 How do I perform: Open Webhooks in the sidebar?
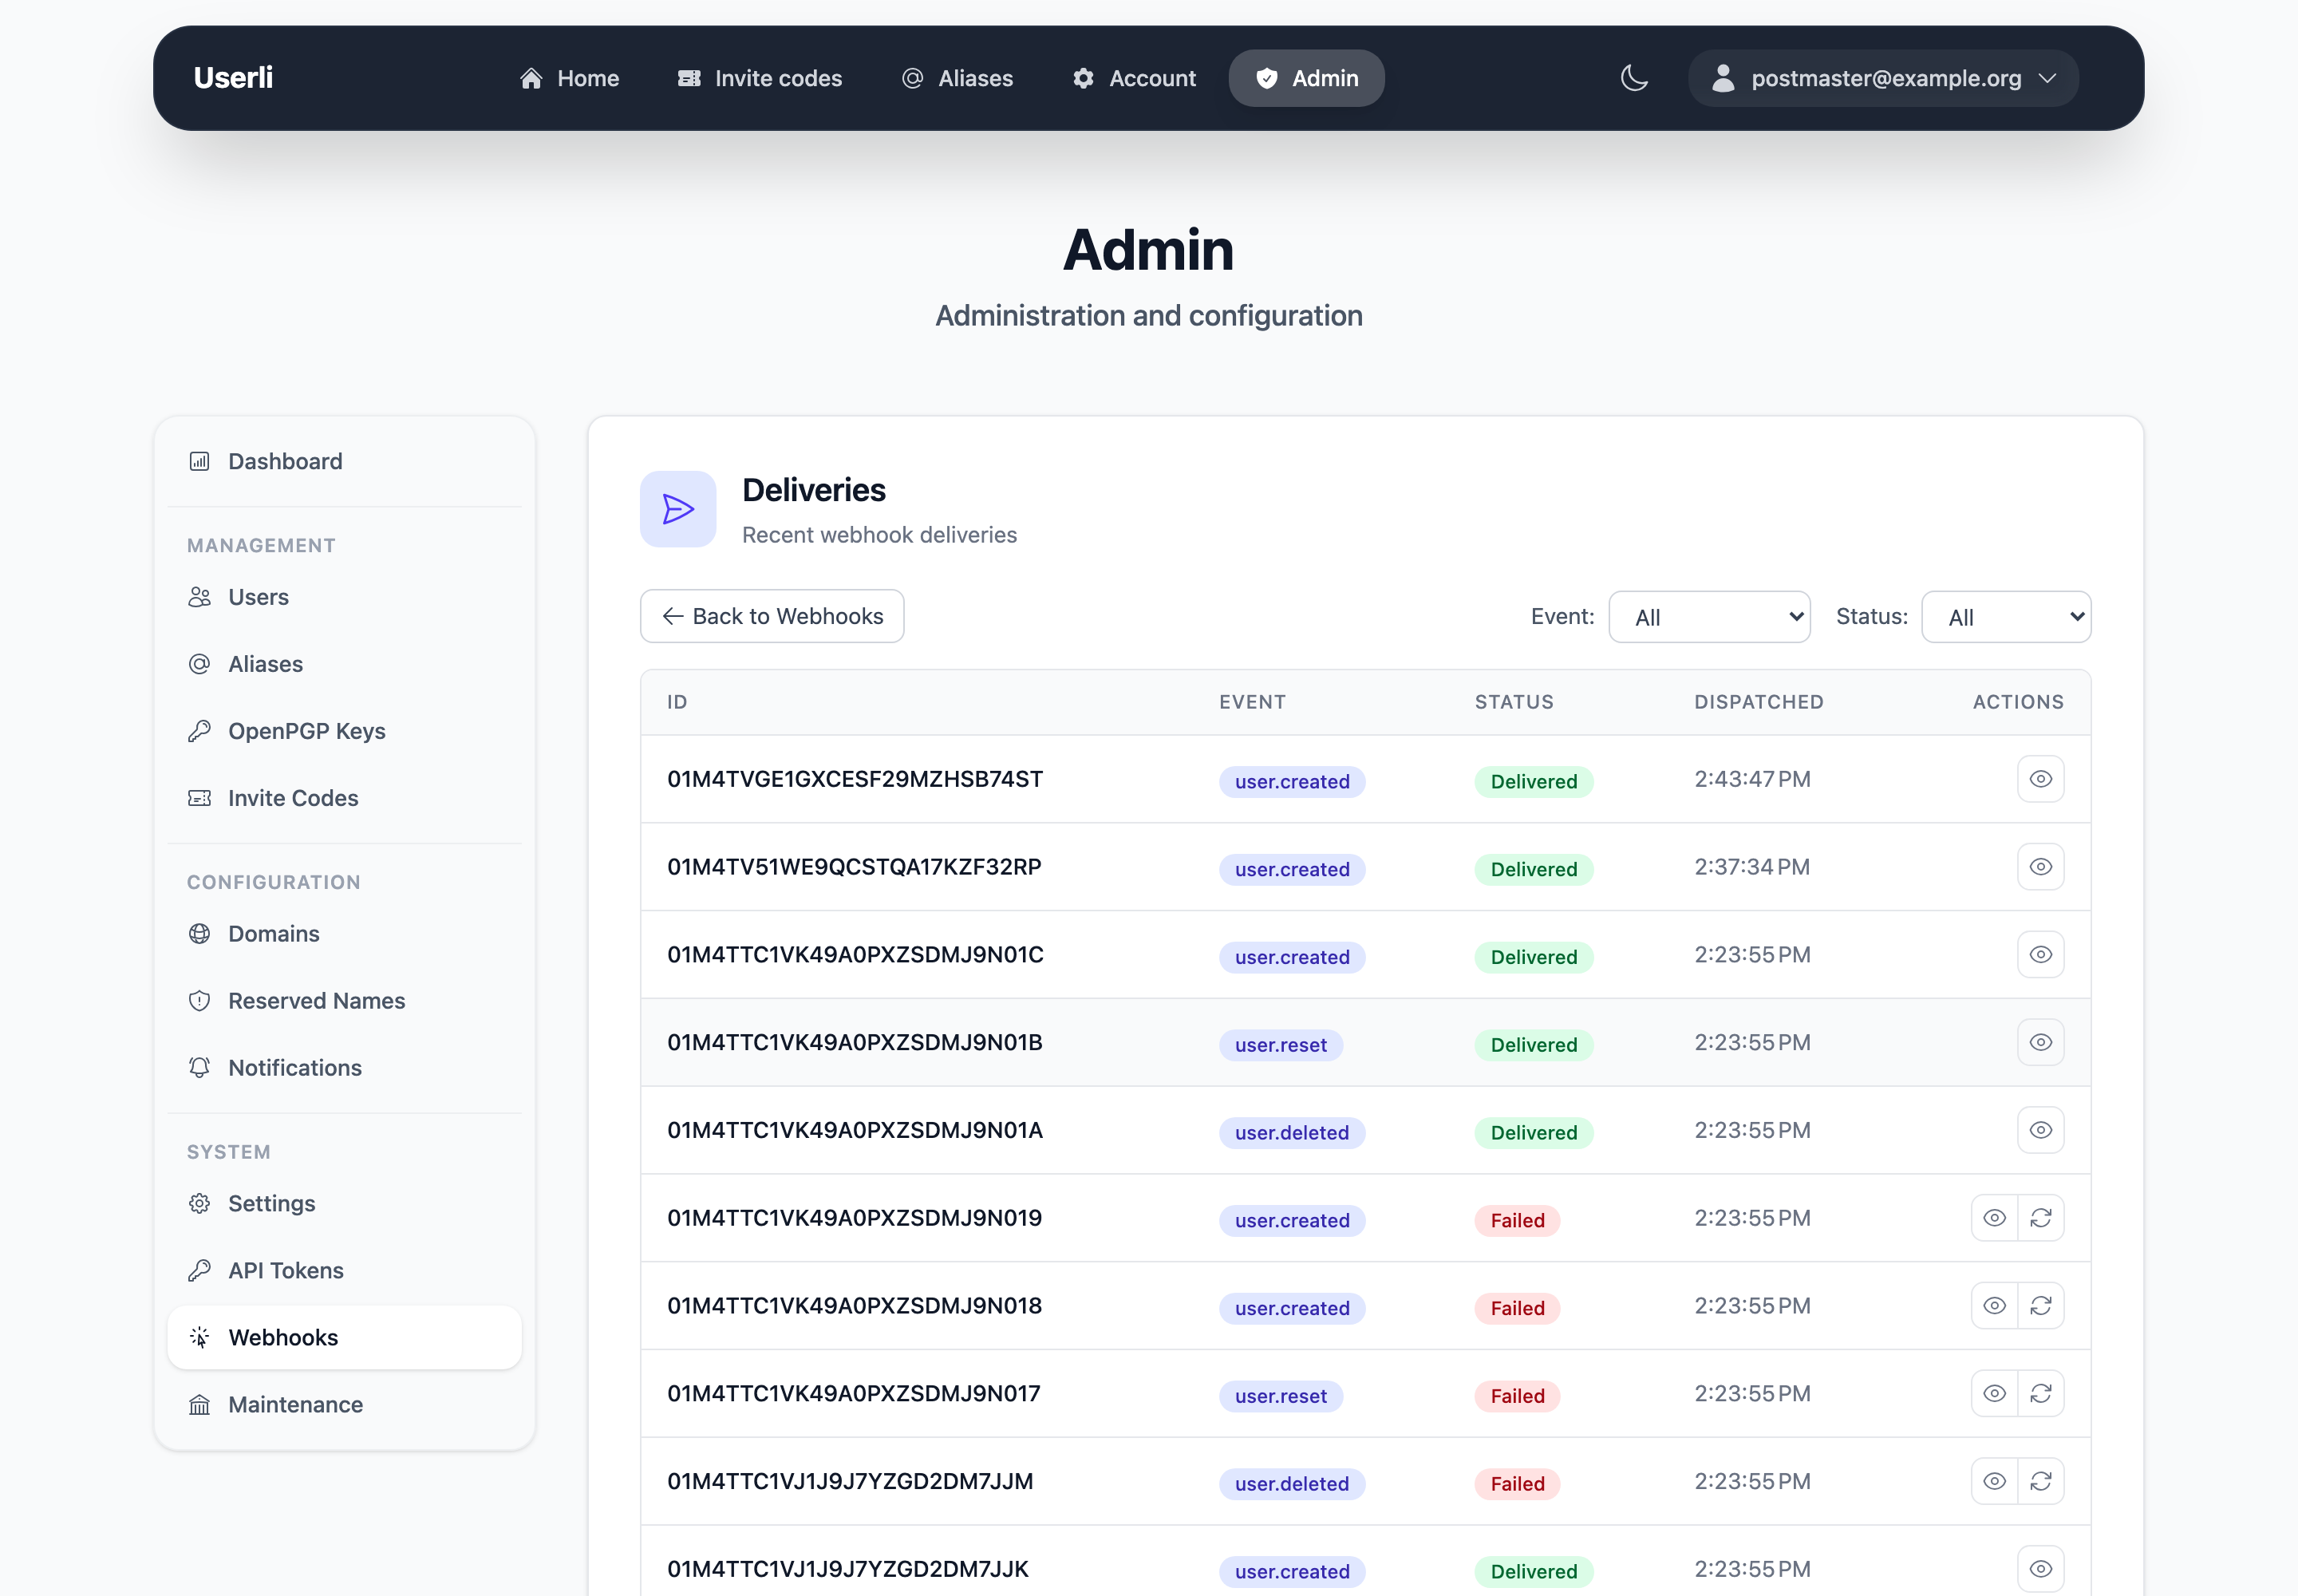(x=345, y=1338)
